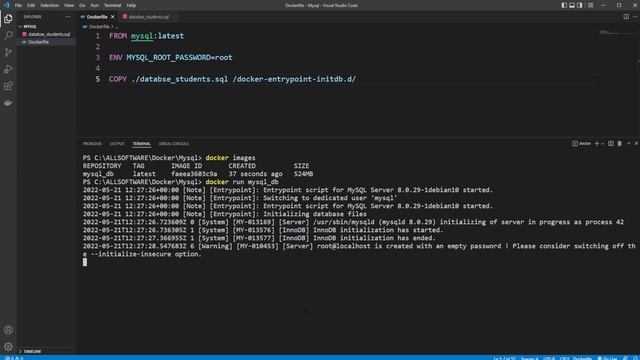The width and height of the screenshot is (640, 360).
Task: Click the docker terminal profile label
Action: [582, 144]
